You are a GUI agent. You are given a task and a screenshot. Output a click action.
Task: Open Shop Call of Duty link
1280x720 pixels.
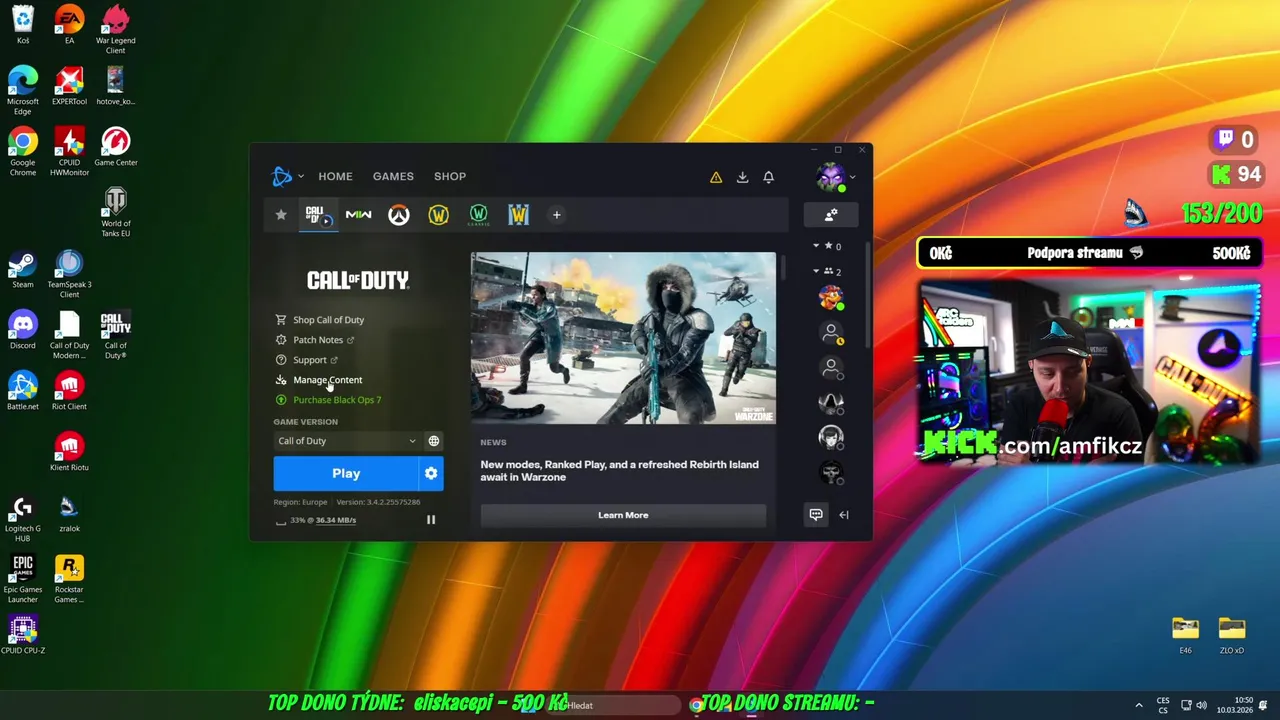(x=328, y=320)
